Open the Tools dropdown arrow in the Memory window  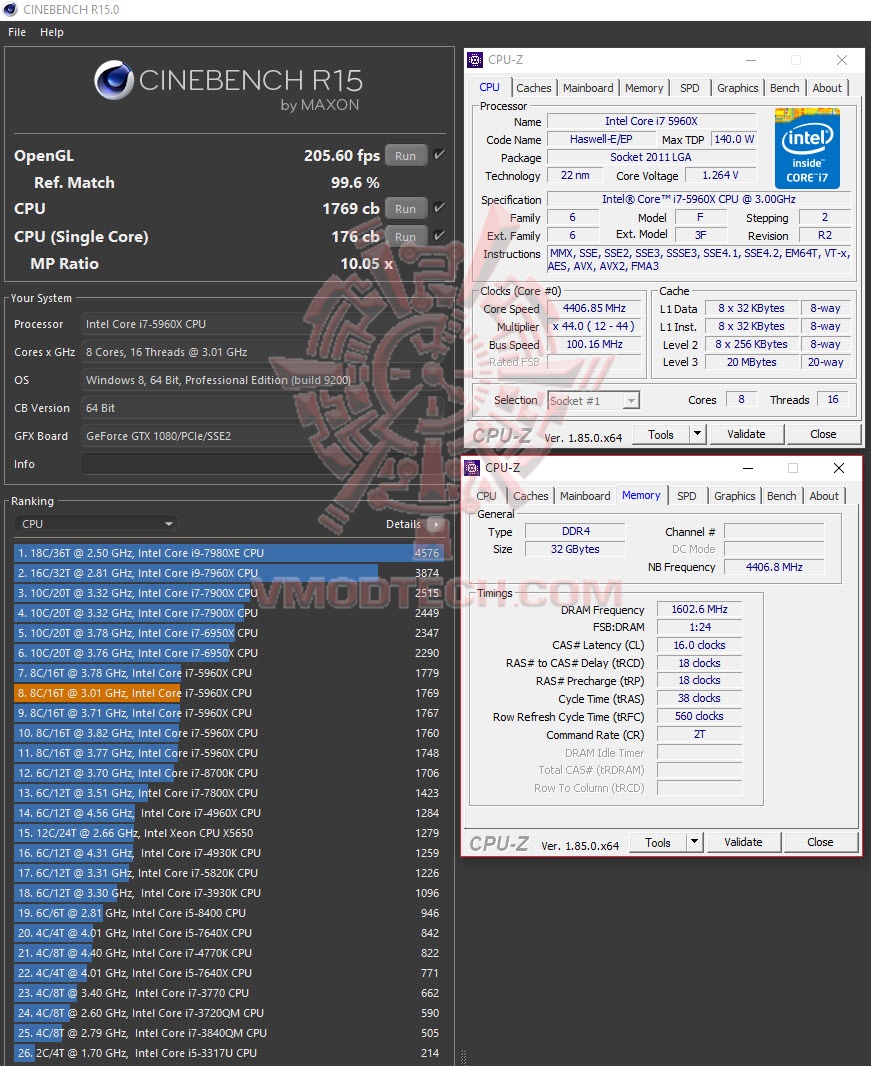[x=694, y=842]
